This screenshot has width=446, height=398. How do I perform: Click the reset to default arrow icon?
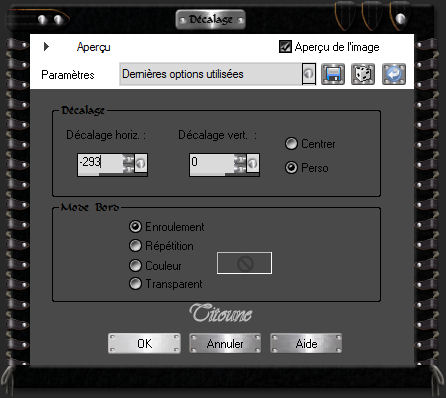(x=394, y=74)
